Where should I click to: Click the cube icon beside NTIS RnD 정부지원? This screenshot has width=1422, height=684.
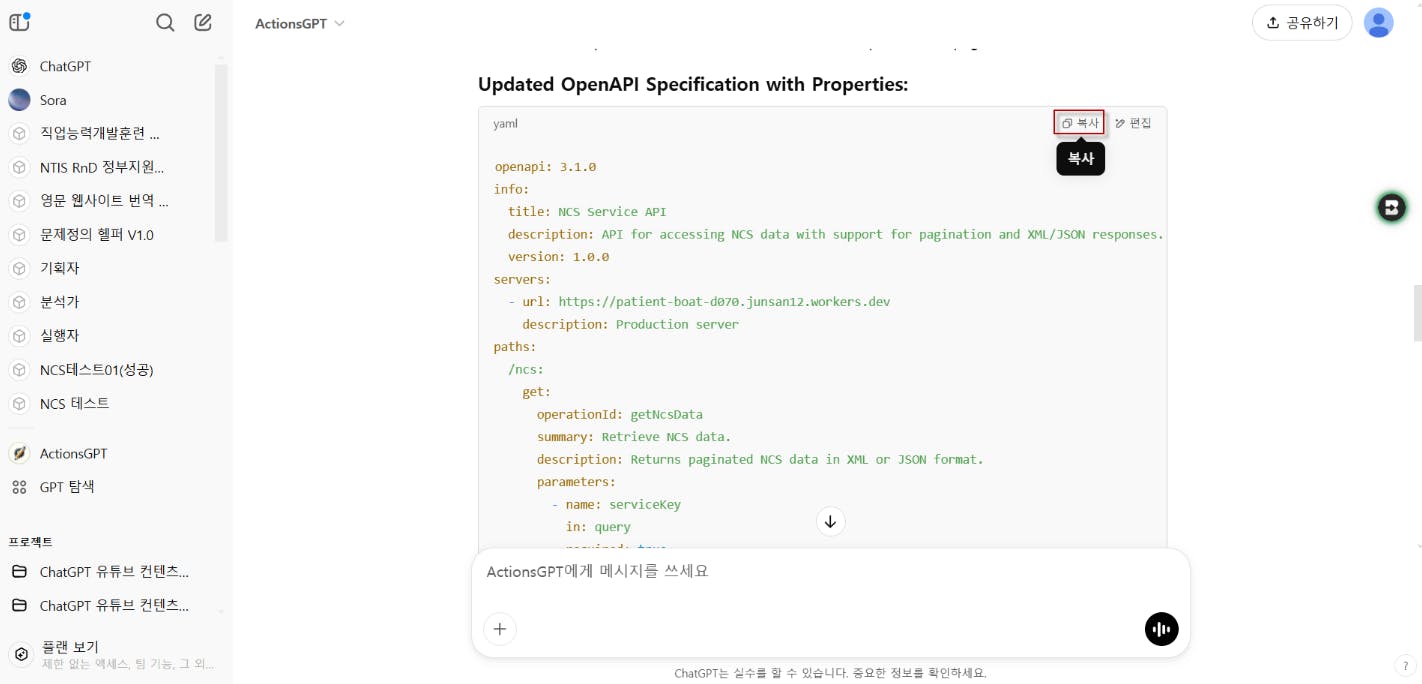(19, 167)
